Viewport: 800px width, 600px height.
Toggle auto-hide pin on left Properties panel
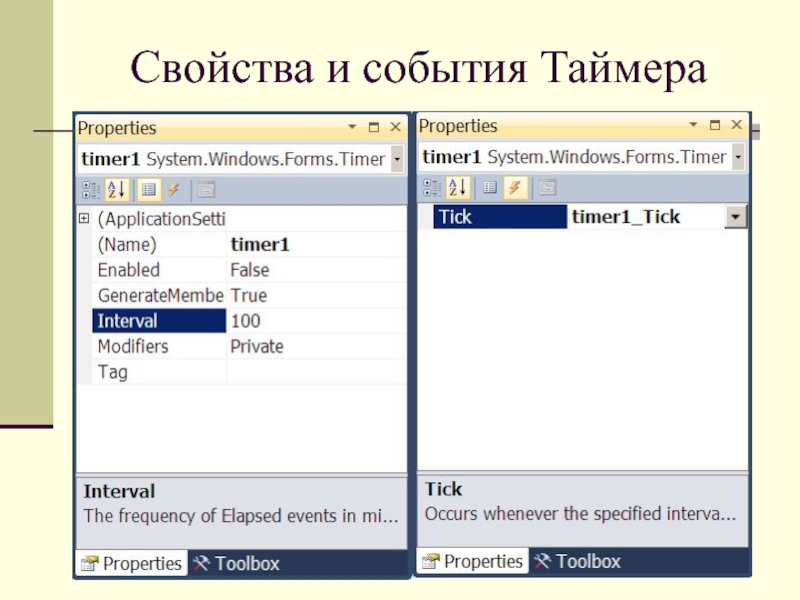[373, 128]
